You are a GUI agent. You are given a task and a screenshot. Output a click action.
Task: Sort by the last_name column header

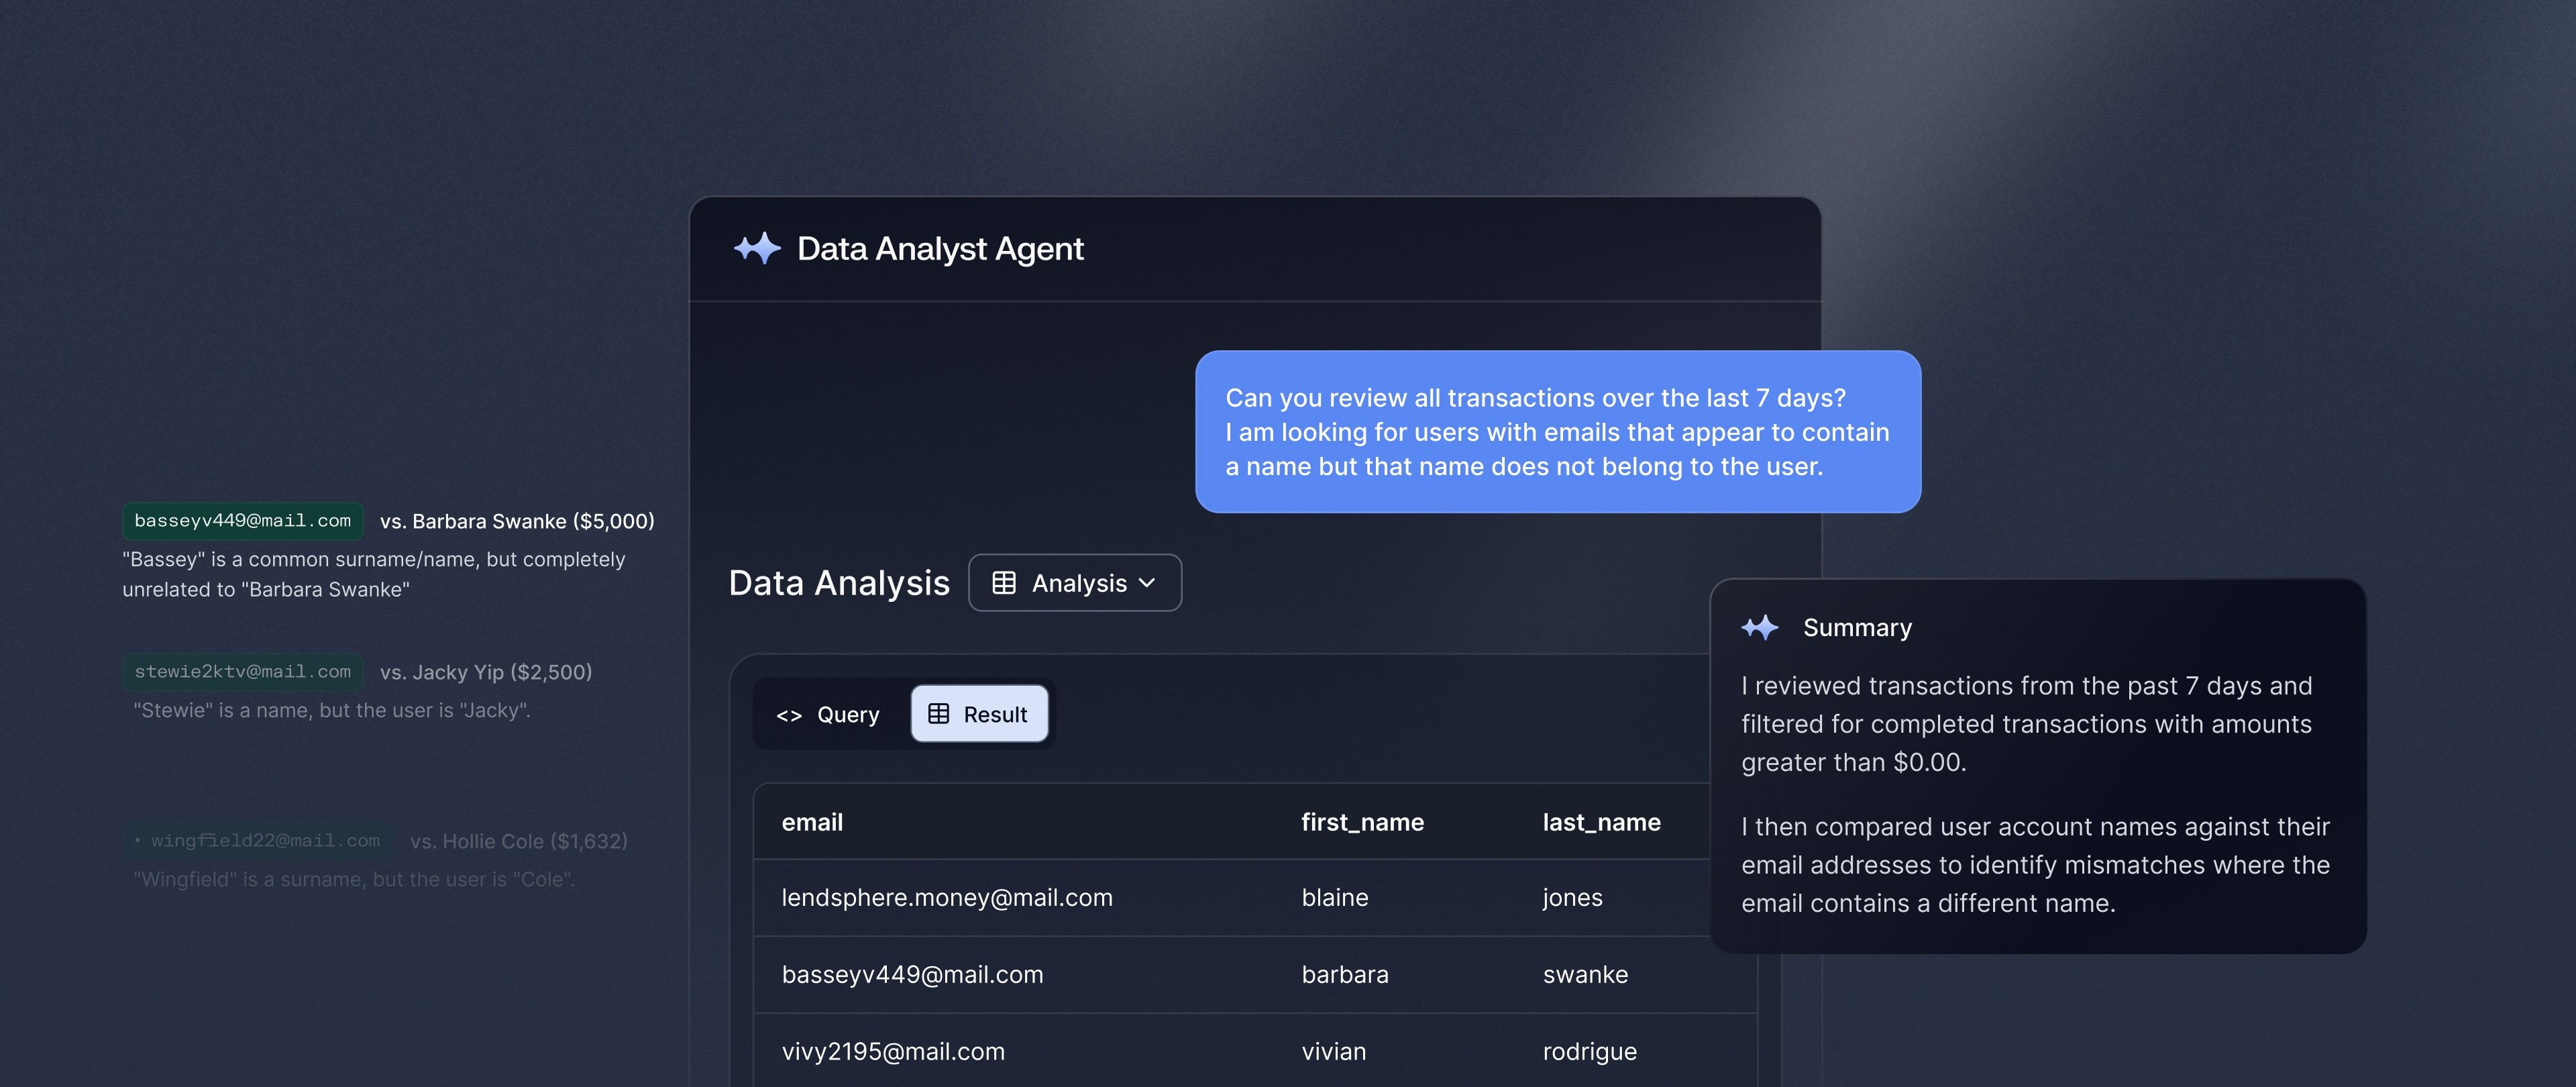(x=1601, y=823)
